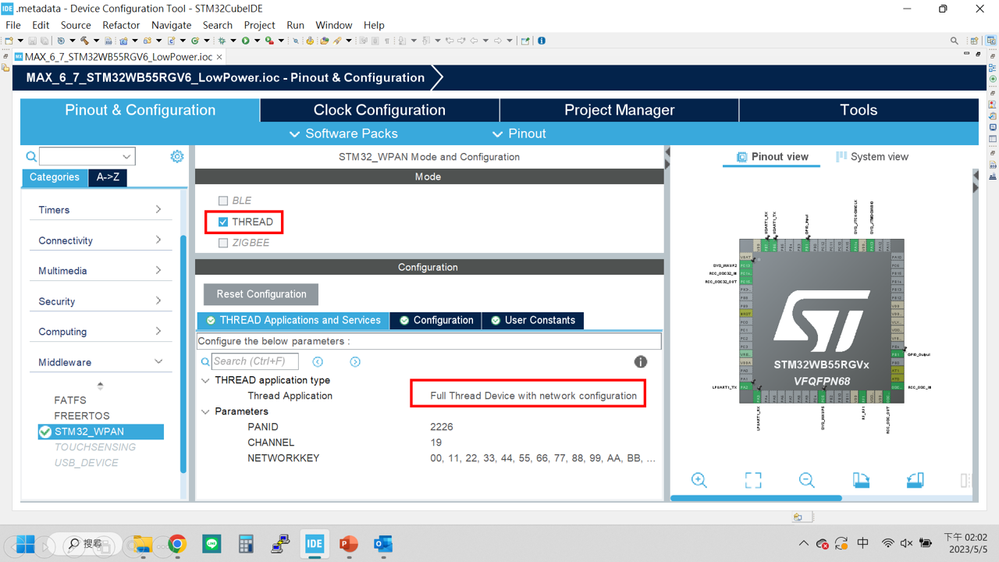
Task: Click the green Run toolbar icon
Action: (x=245, y=41)
